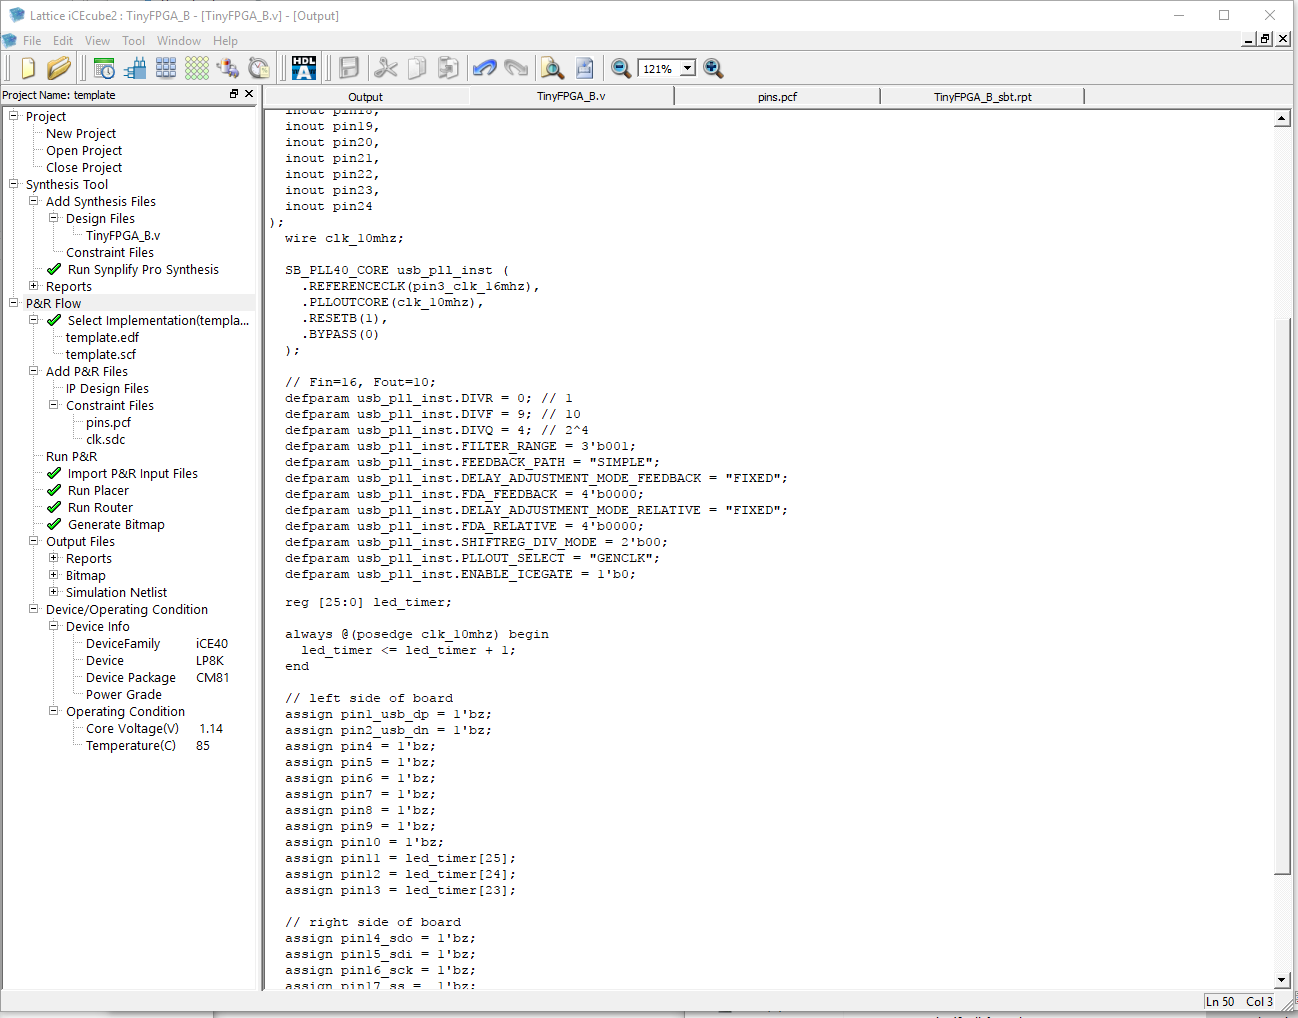Viewport: 1298px width, 1018px height.
Task: Switch to the TinyFPGA_B_sbt.rpt tab
Action: point(982,97)
